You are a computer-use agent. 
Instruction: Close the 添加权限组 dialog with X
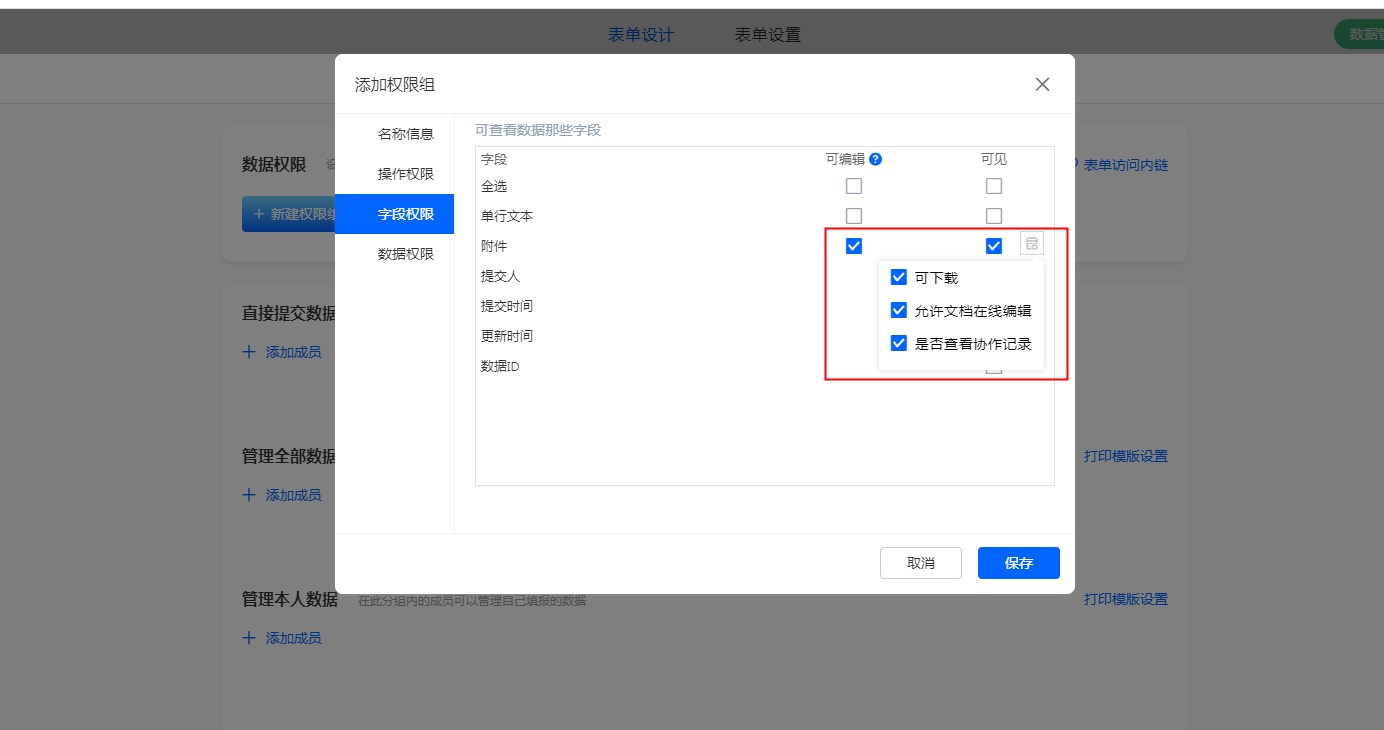tap(1042, 85)
